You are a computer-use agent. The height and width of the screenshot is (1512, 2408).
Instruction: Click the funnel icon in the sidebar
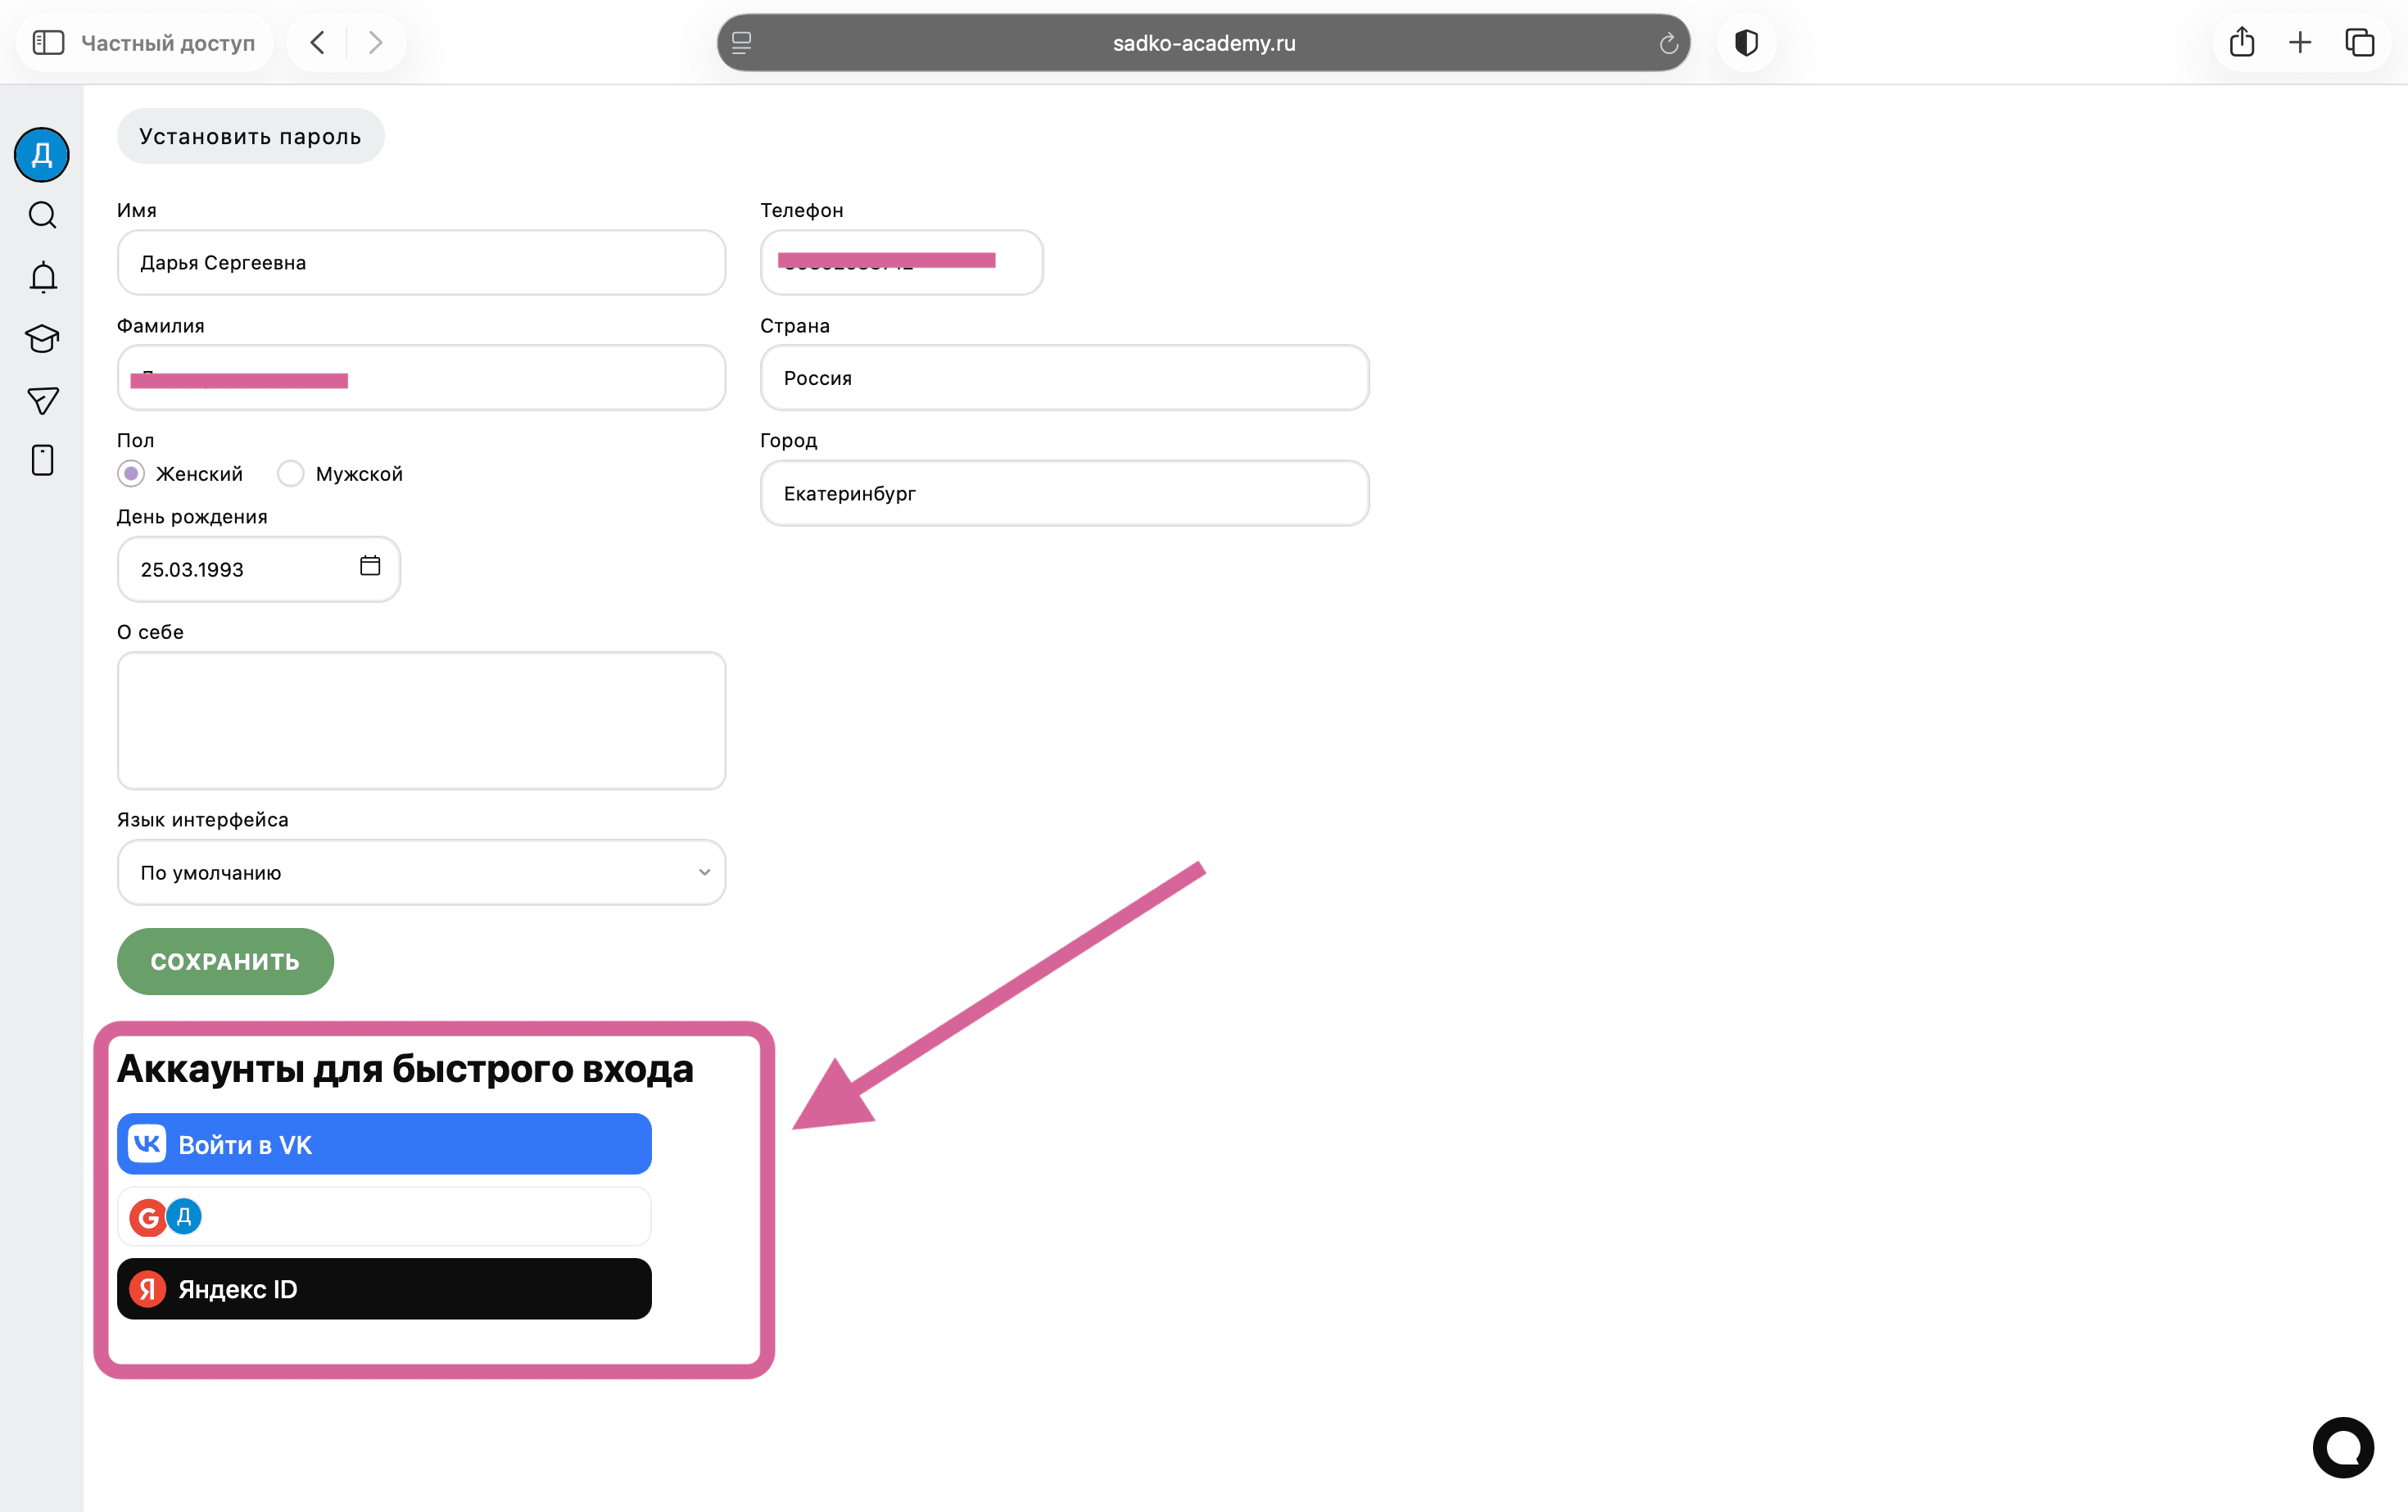point(42,401)
